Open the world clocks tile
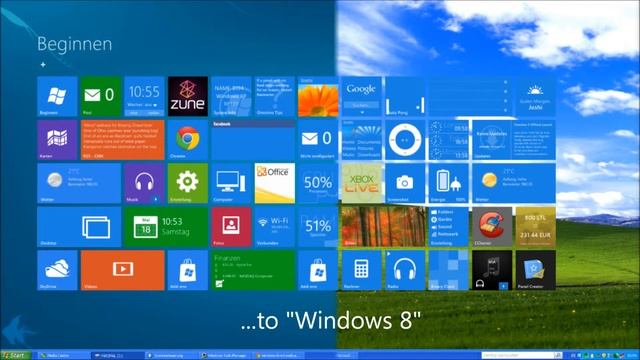 (449, 140)
